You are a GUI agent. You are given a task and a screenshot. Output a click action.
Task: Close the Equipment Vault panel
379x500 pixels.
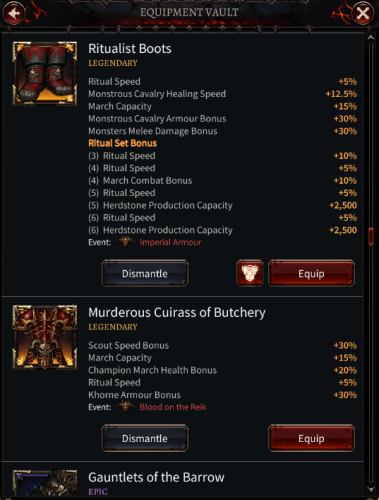362,13
